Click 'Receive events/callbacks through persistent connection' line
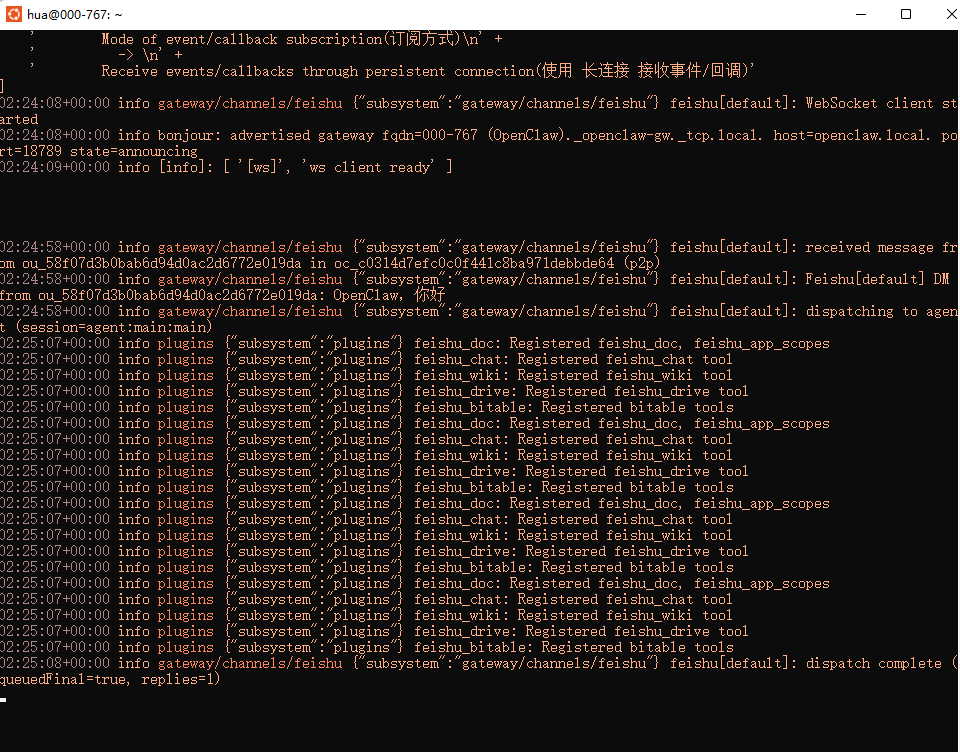The width and height of the screenshot is (960, 752). (427, 71)
